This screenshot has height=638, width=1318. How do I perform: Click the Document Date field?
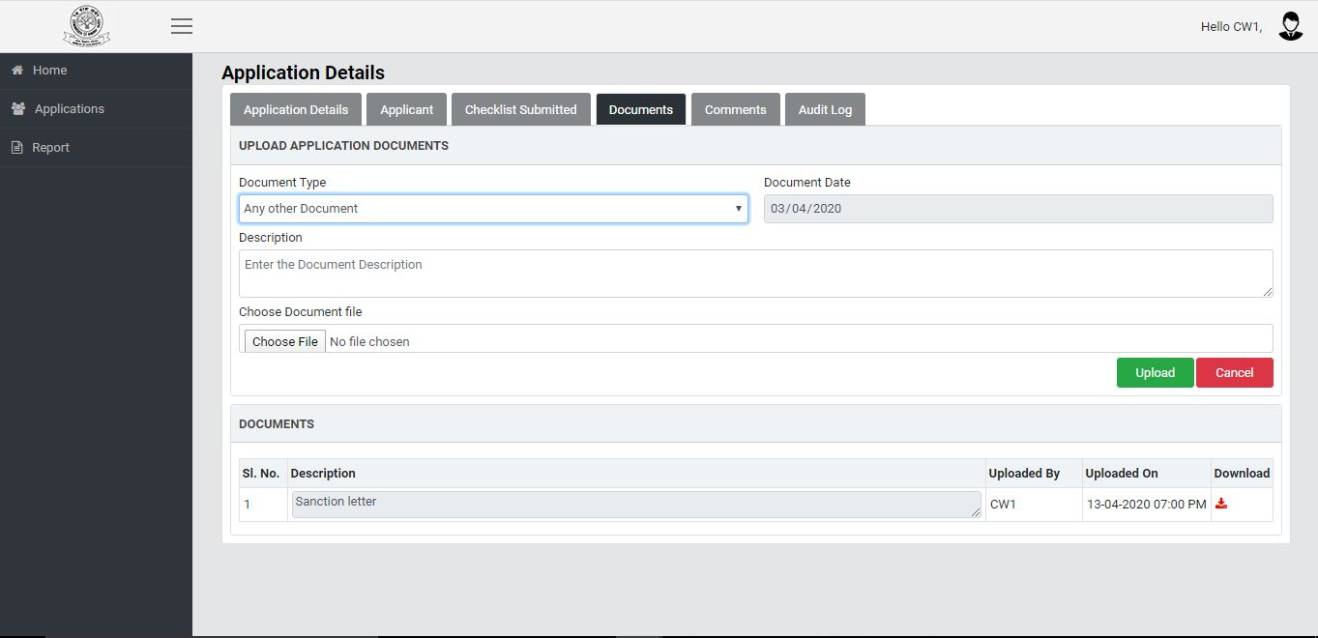[x=1017, y=209]
